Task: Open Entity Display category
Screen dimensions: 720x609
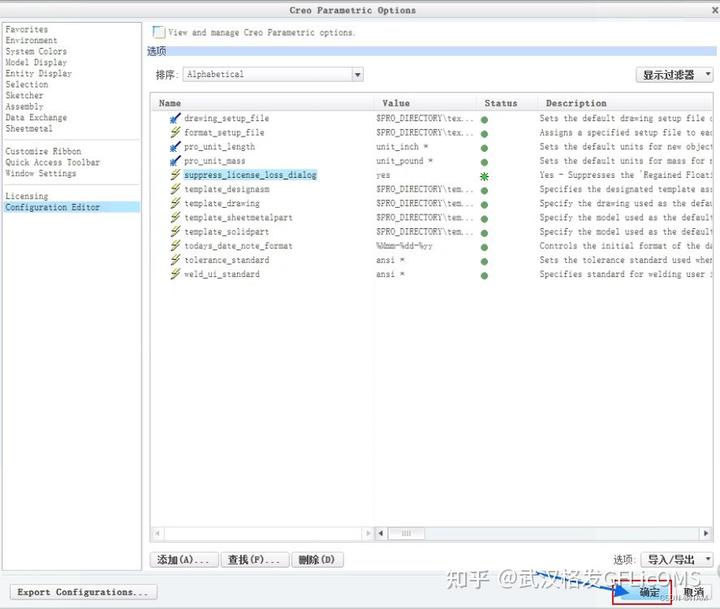Action: pyautogui.click(x=39, y=73)
